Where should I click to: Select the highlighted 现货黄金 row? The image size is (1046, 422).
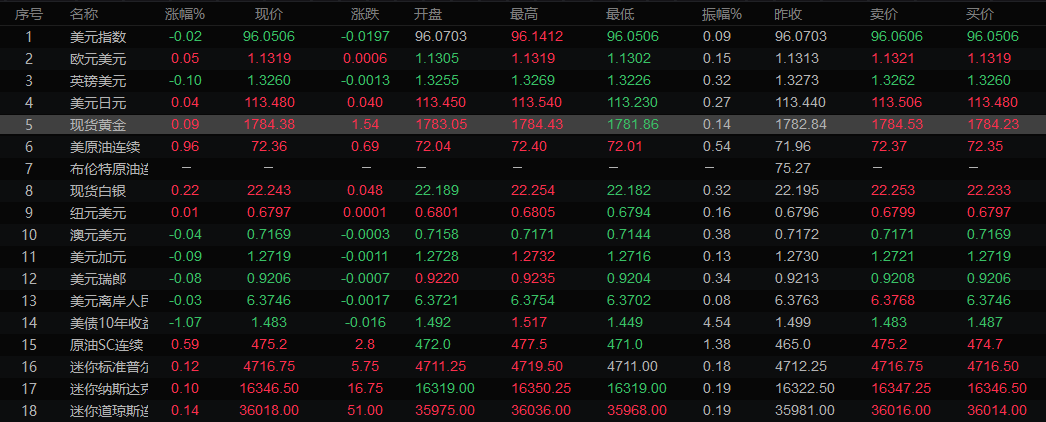tap(98, 124)
